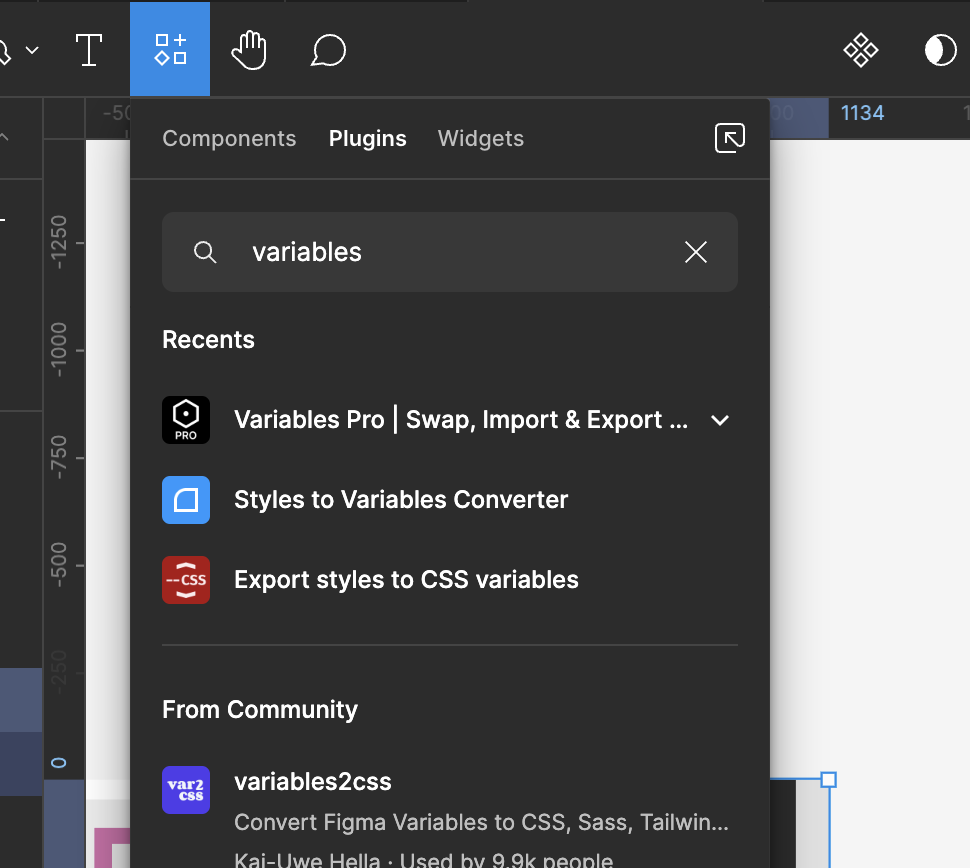Click the Variables Pro plugin icon
The height and width of the screenshot is (868, 970).
coord(186,420)
